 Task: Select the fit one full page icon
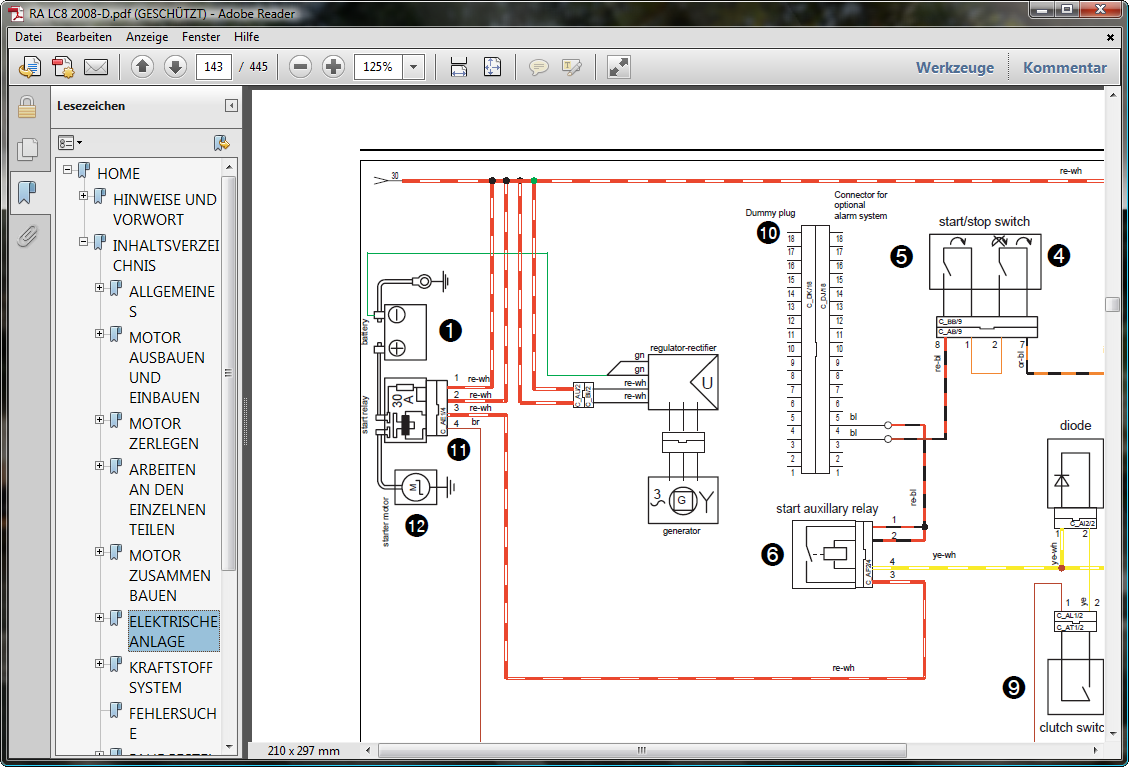pos(492,67)
